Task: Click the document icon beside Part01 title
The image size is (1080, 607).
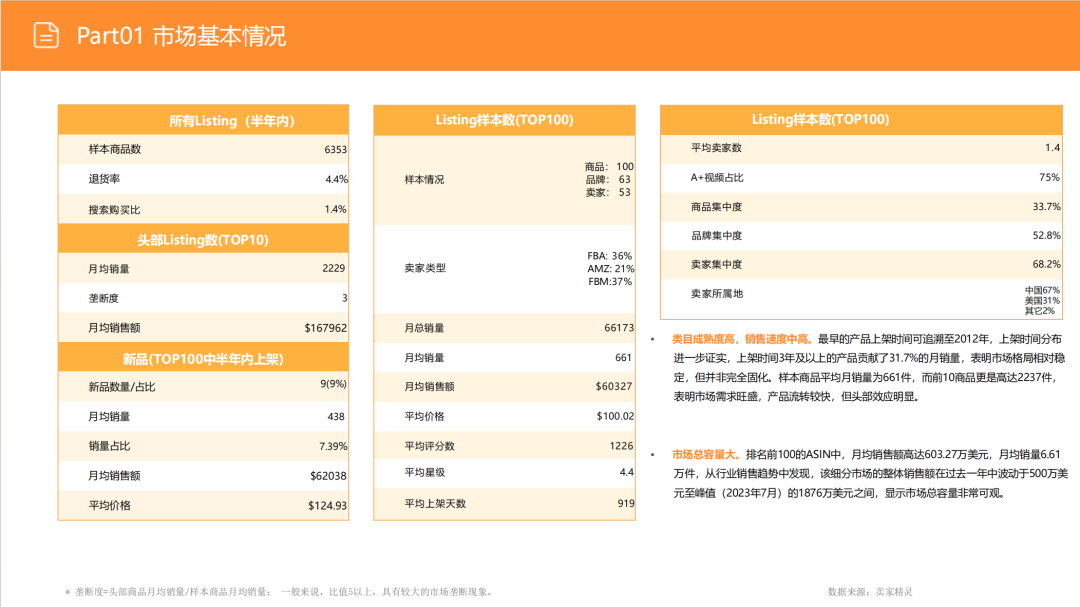Action: coord(46,35)
